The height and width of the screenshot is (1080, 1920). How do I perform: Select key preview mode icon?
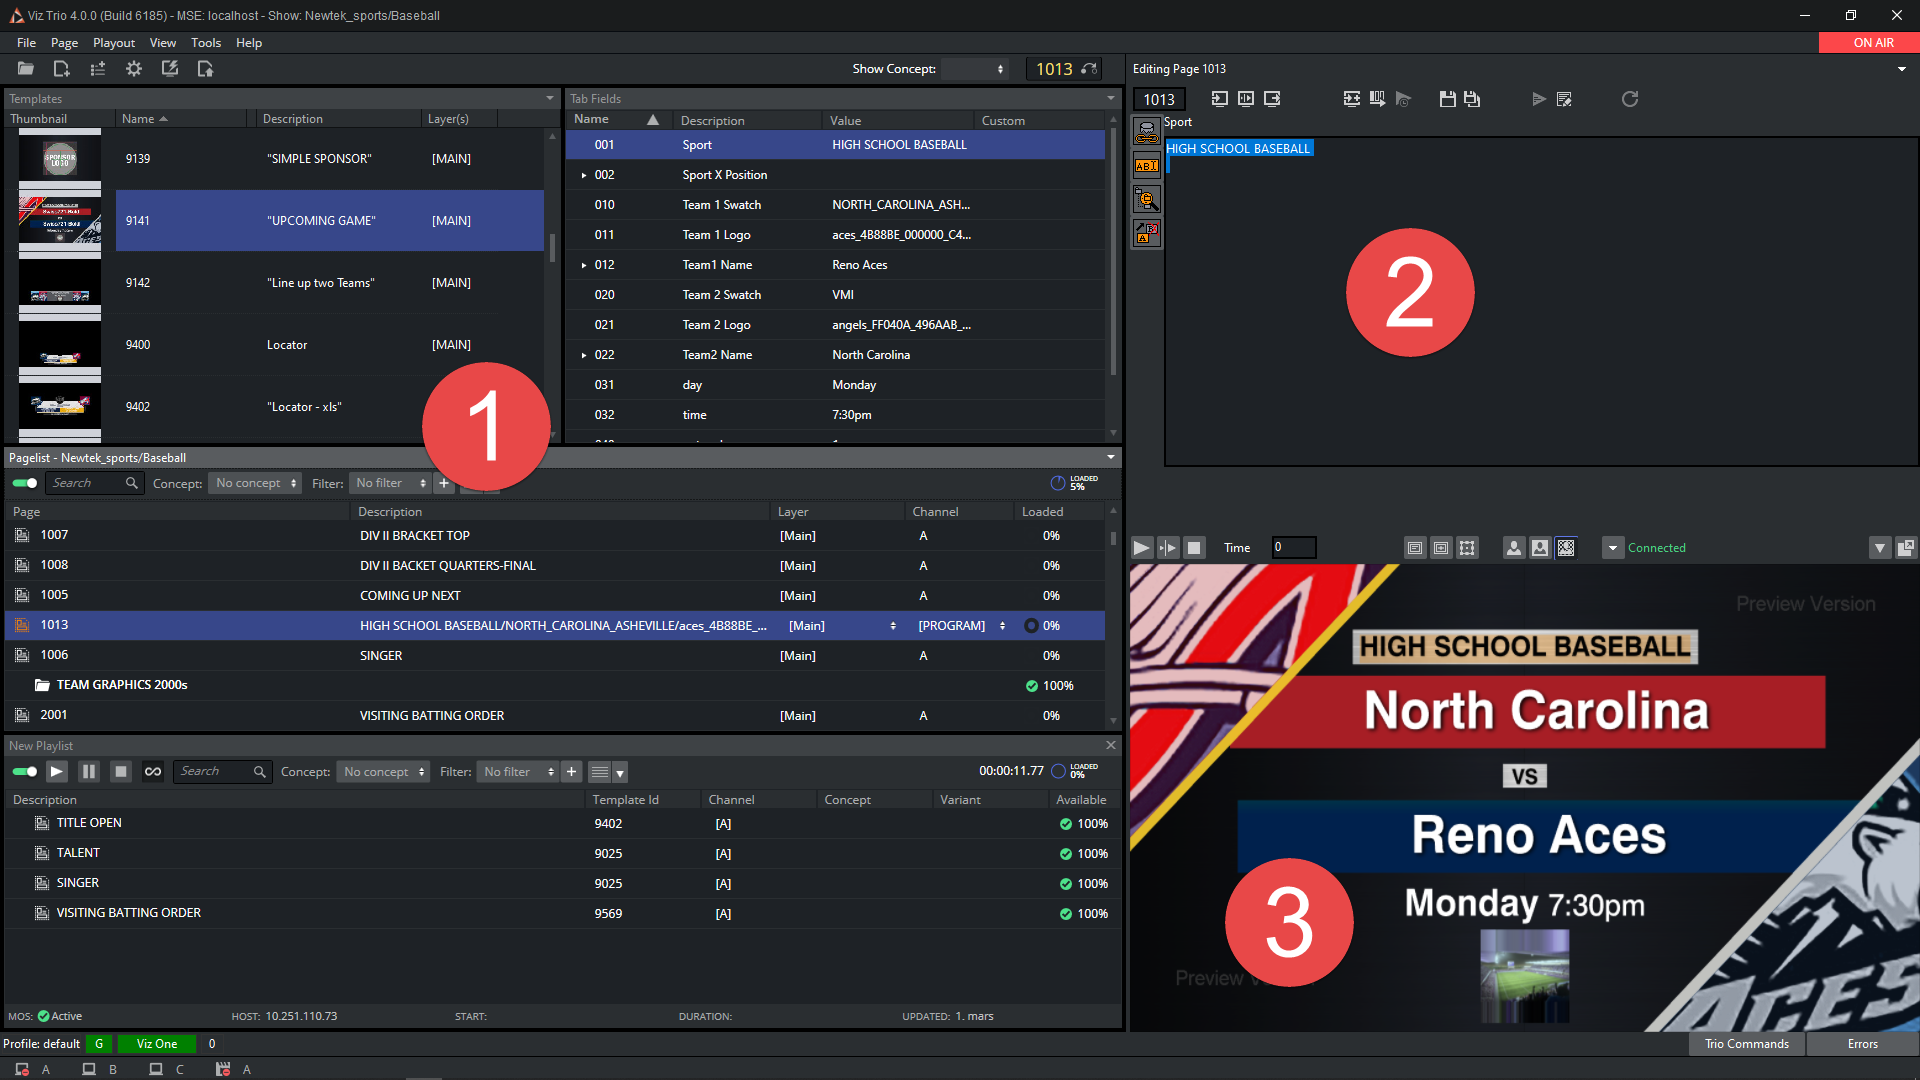(1540, 548)
